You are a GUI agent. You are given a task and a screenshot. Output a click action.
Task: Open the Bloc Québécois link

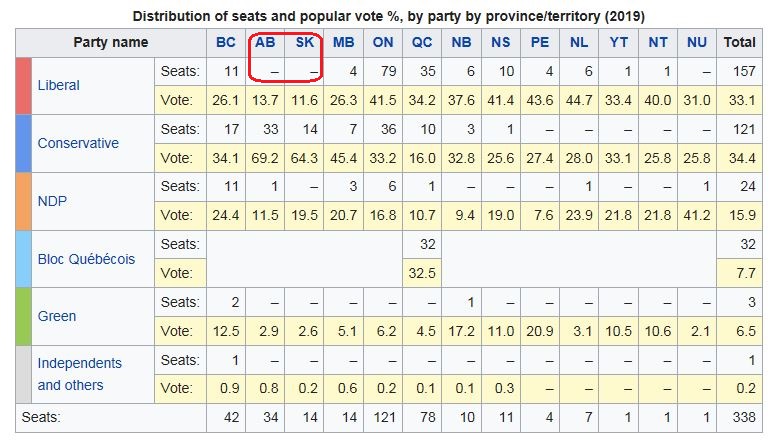[85, 259]
